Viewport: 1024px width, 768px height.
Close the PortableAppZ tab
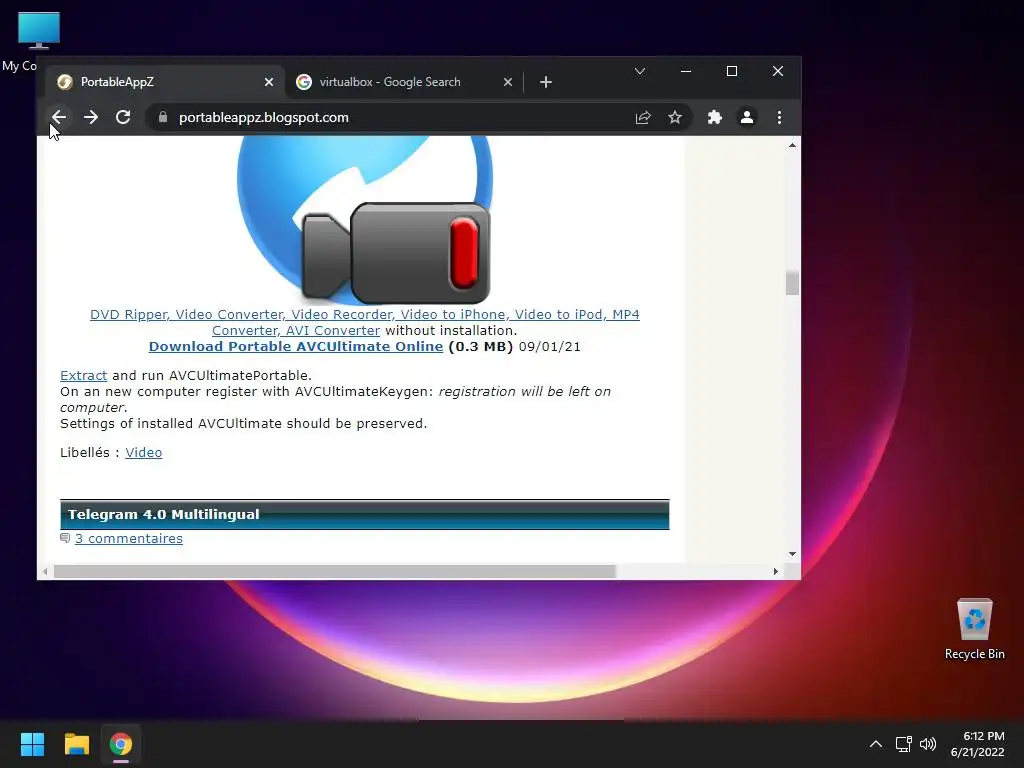click(x=268, y=82)
